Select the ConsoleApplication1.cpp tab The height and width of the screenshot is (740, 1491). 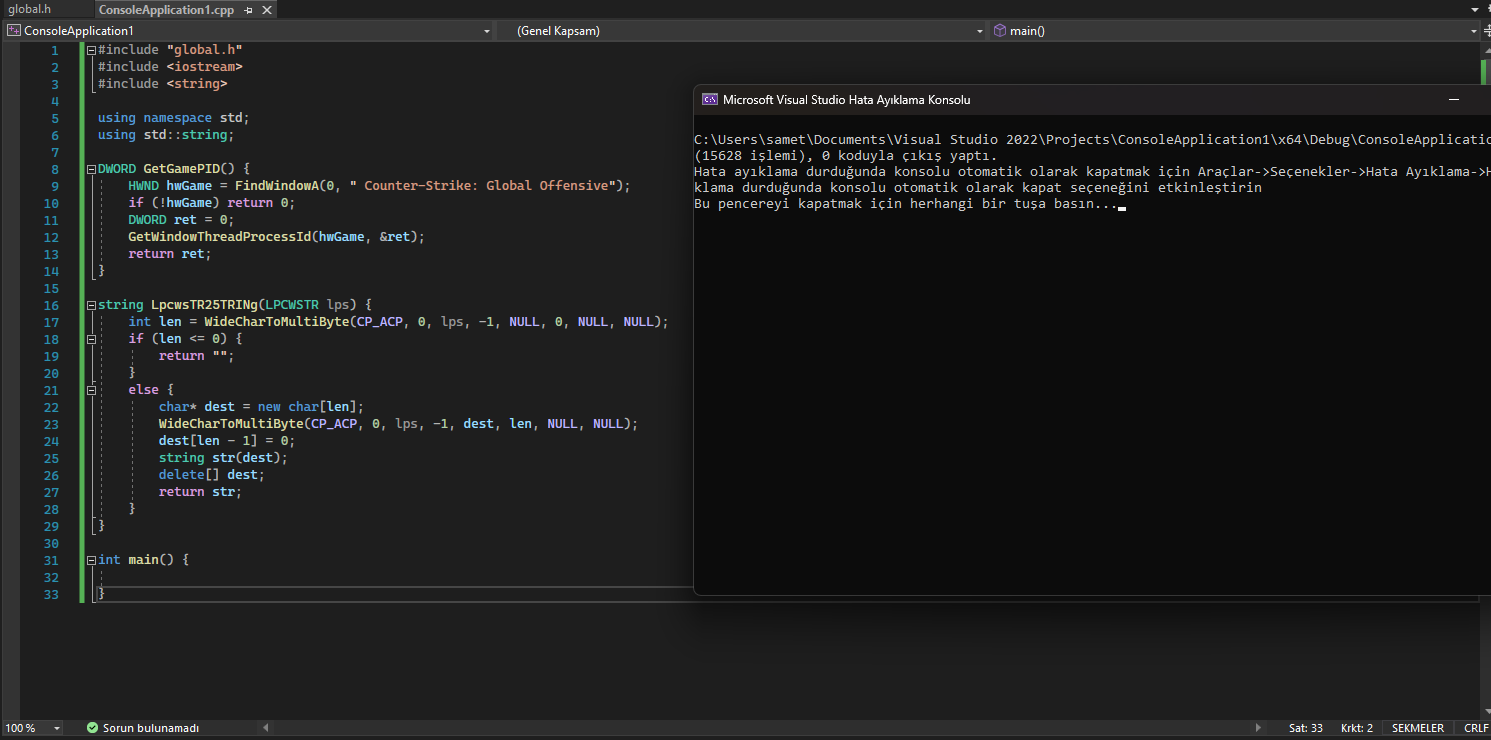(165, 9)
